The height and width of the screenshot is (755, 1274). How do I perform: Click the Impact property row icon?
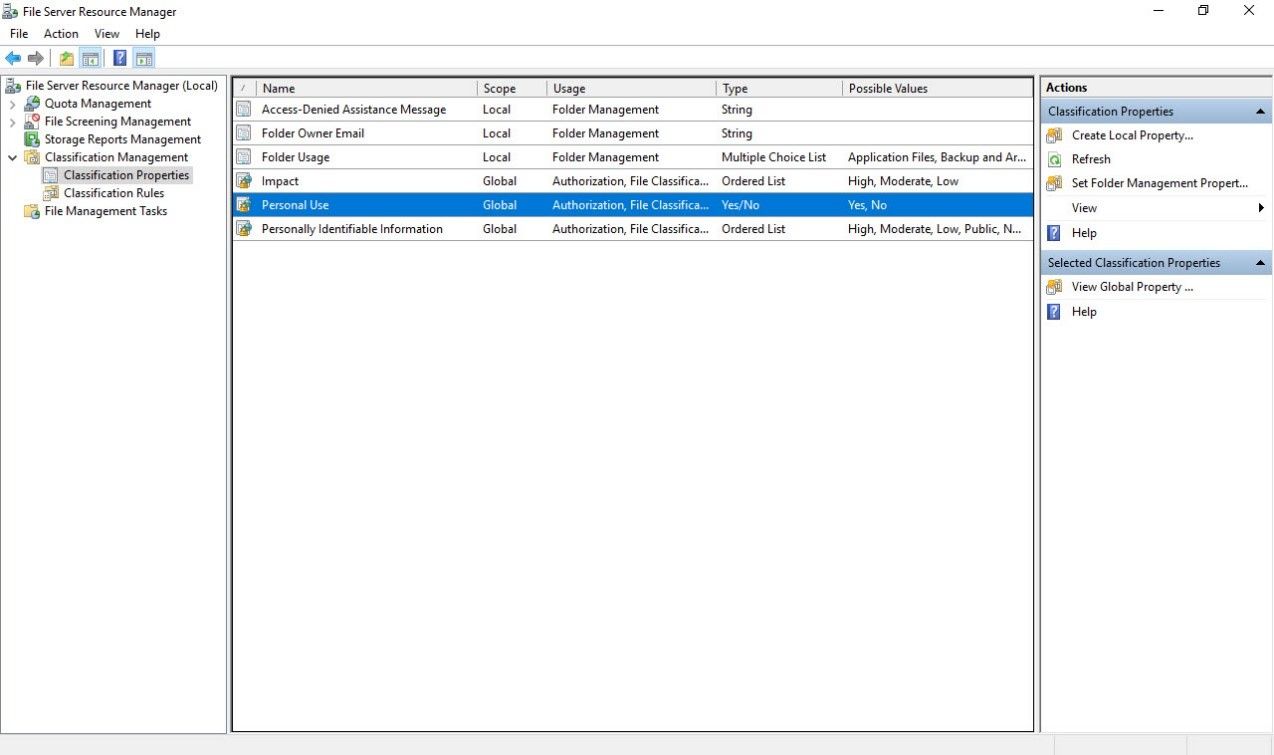244,181
